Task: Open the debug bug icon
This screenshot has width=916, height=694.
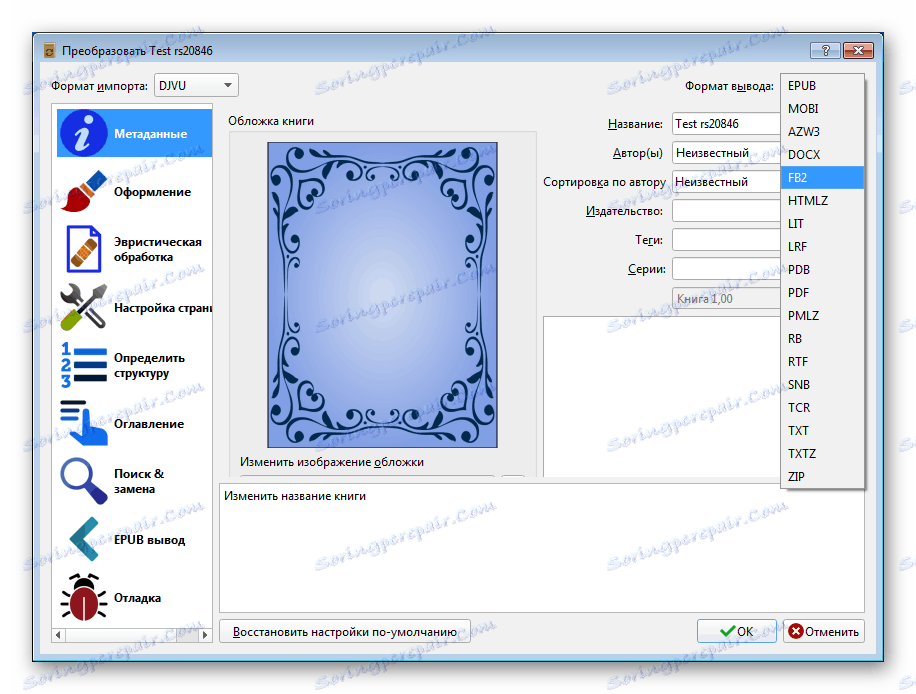Action: (84, 597)
